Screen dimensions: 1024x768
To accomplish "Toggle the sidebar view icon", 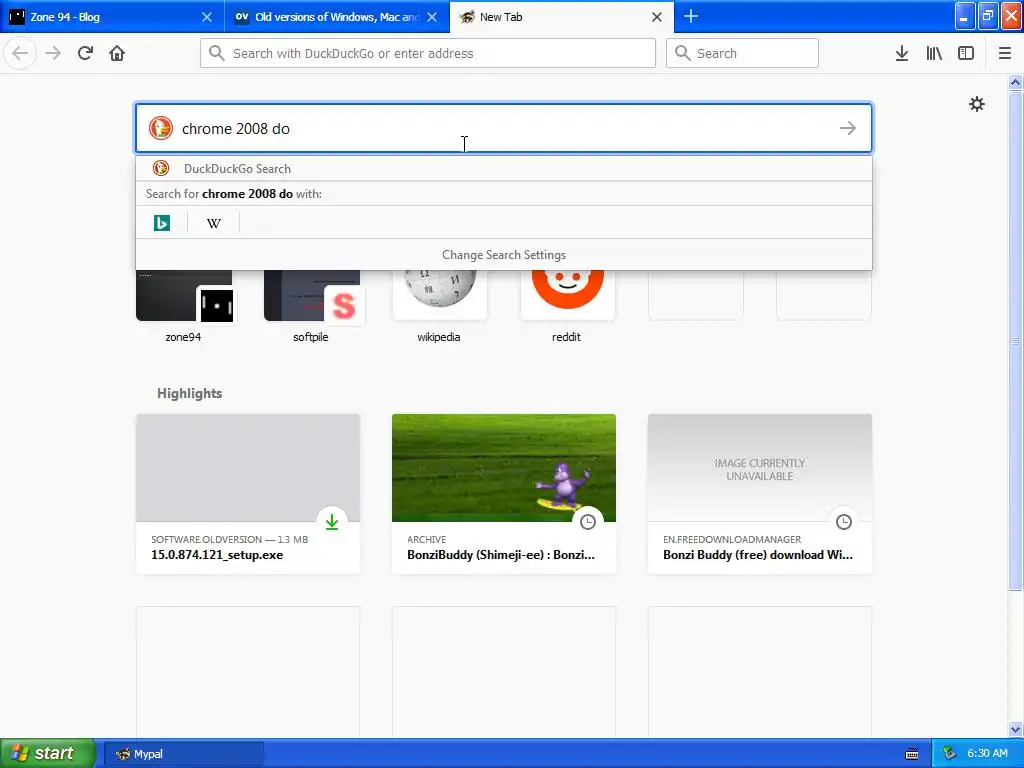I will pos(966,53).
